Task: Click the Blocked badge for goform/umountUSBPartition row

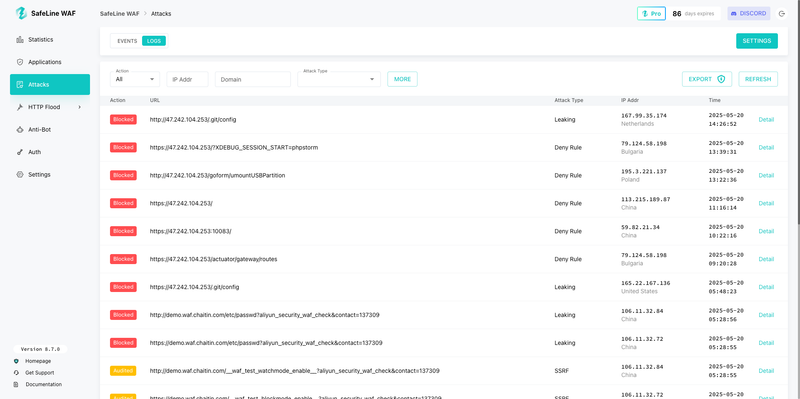Action: 123,175
